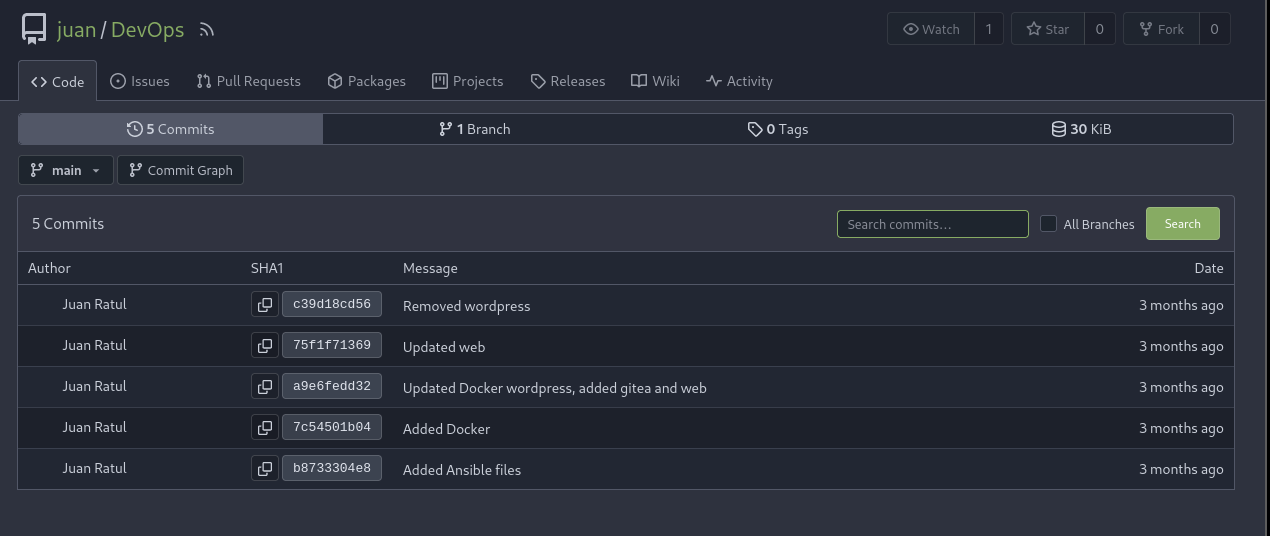This screenshot has height=536, width=1270.
Task: Enable the All Branches checkbox
Action: point(1048,224)
